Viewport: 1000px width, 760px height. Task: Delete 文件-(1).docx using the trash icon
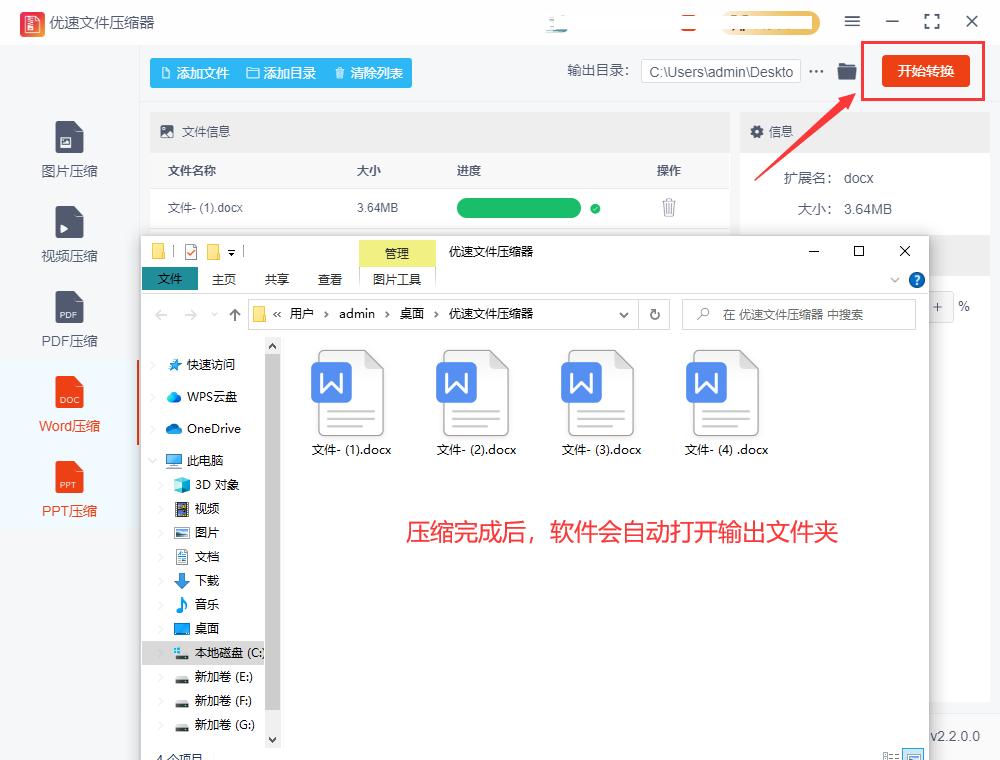point(669,208)
